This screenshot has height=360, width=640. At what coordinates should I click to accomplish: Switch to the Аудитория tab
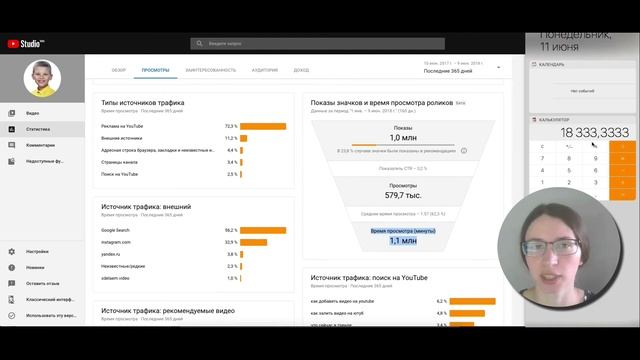264,70
